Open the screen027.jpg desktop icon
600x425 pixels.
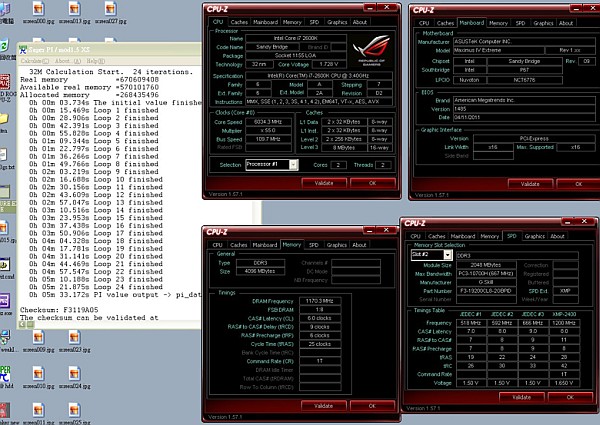click(x=111, y=13)
